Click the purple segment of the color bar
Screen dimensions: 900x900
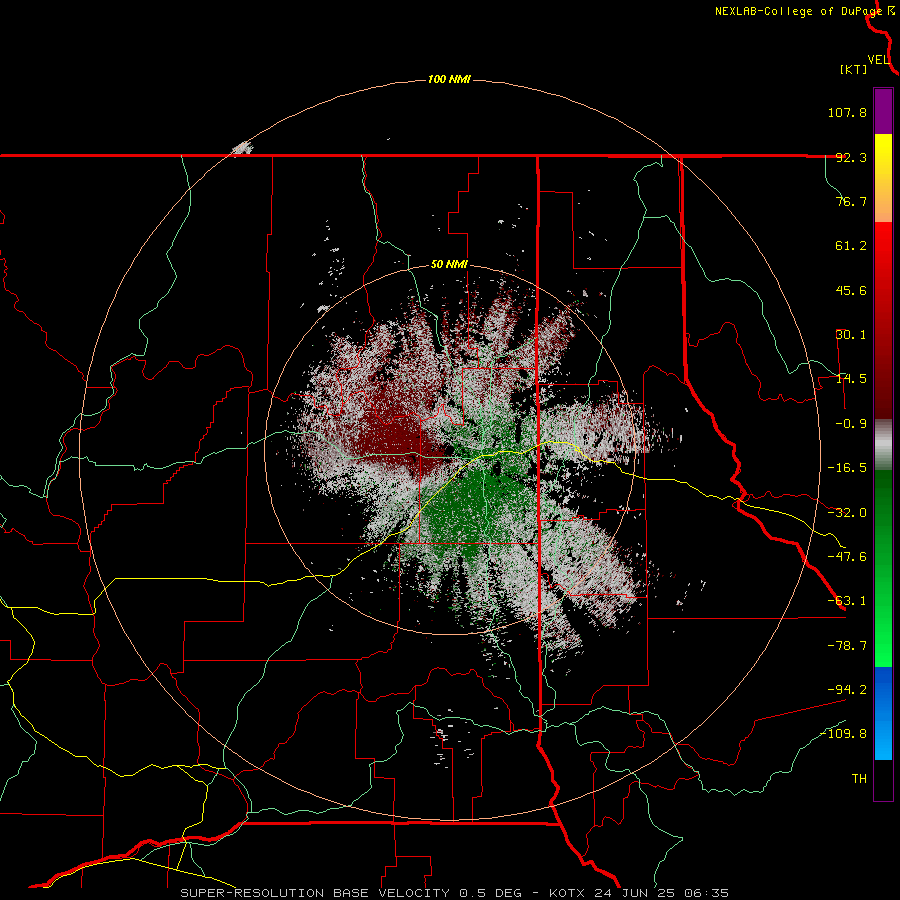(883, 111)
